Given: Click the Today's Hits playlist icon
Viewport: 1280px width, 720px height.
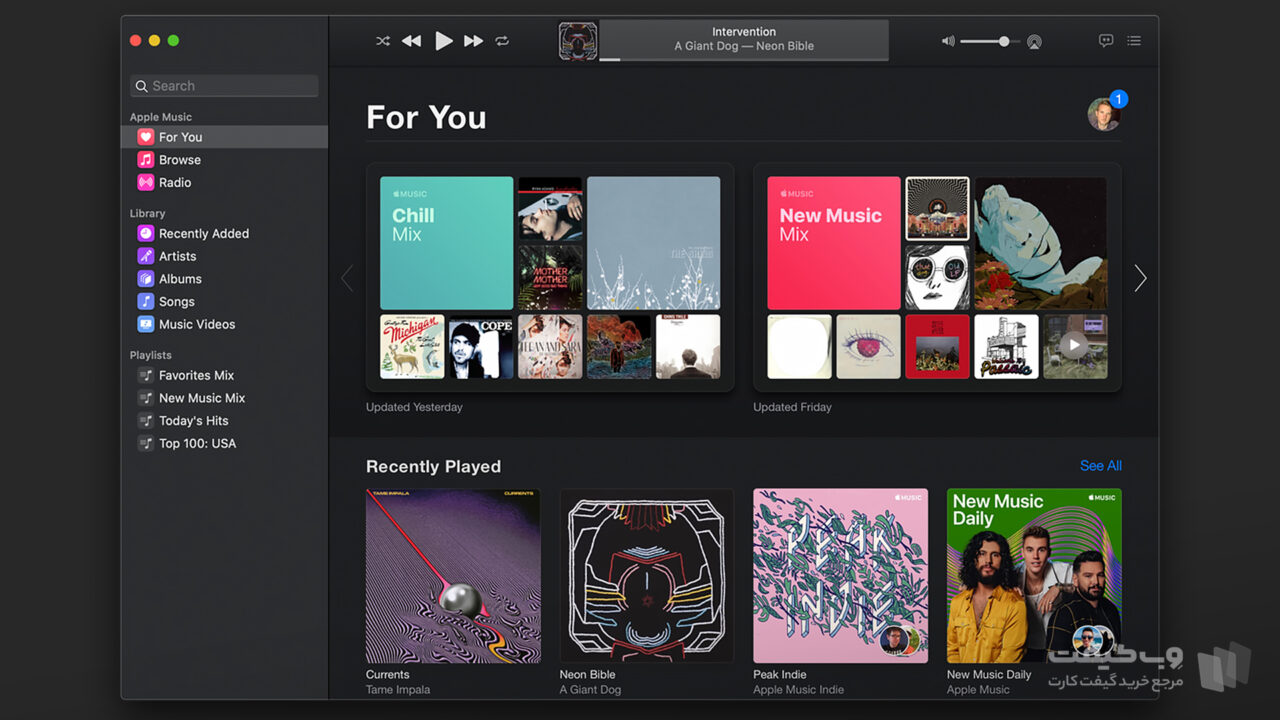Looking at the screenshot, I should 145,421.
